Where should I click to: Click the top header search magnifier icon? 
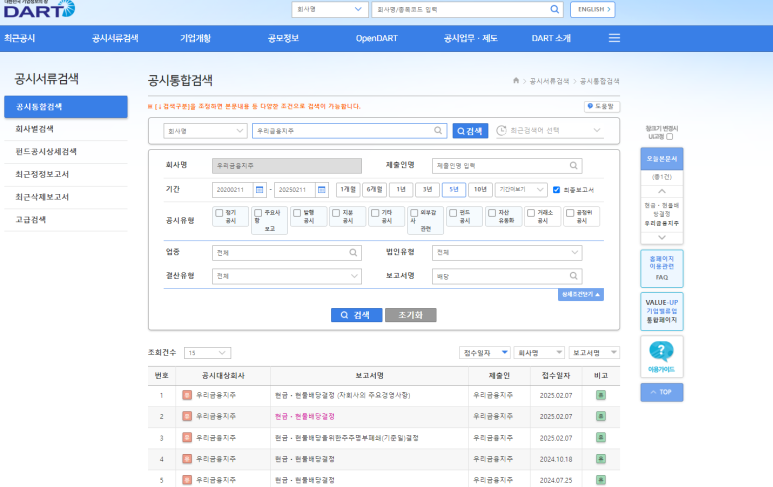(x=555, y=9)
